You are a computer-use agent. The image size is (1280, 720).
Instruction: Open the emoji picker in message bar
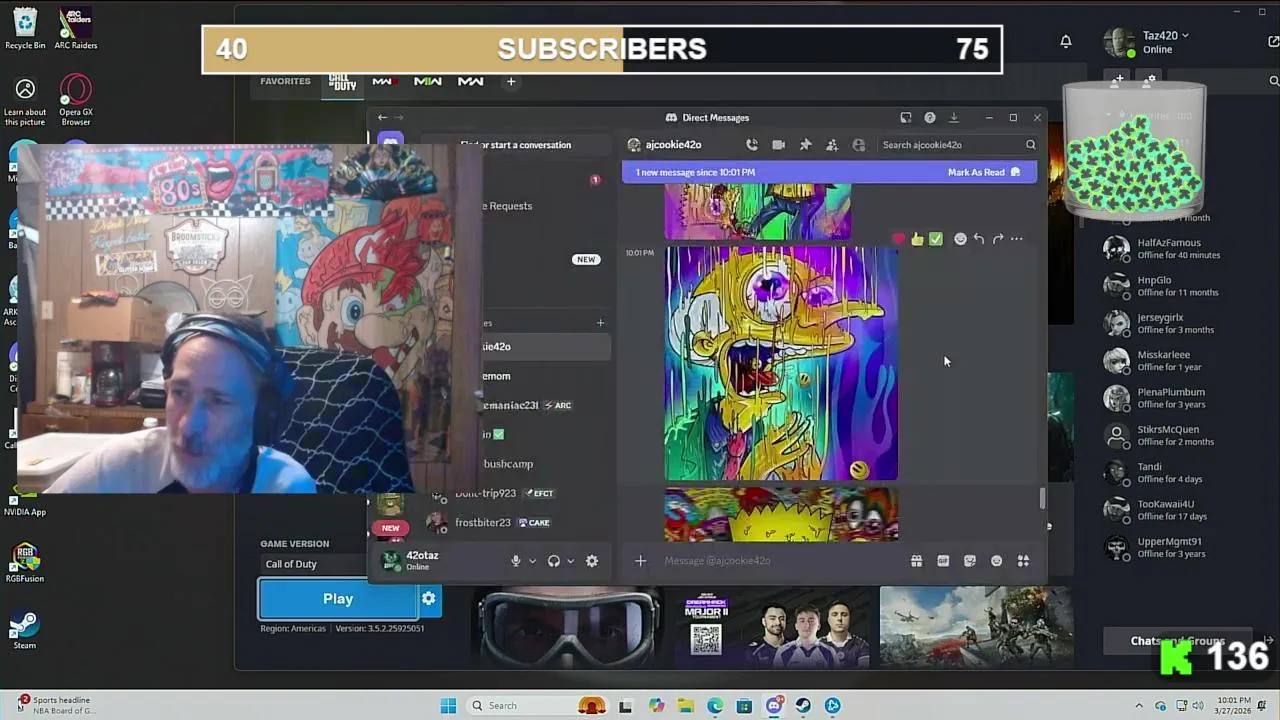tap(996, 561)
